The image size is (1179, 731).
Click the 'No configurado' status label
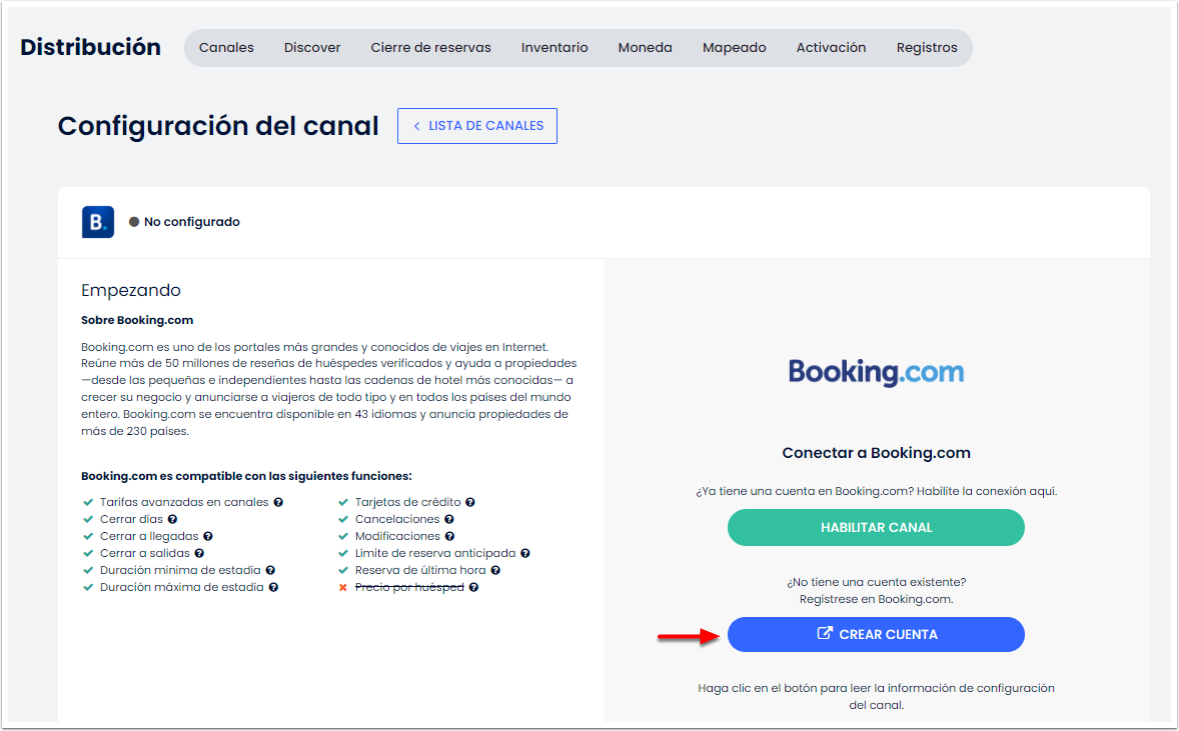(192, 222)
